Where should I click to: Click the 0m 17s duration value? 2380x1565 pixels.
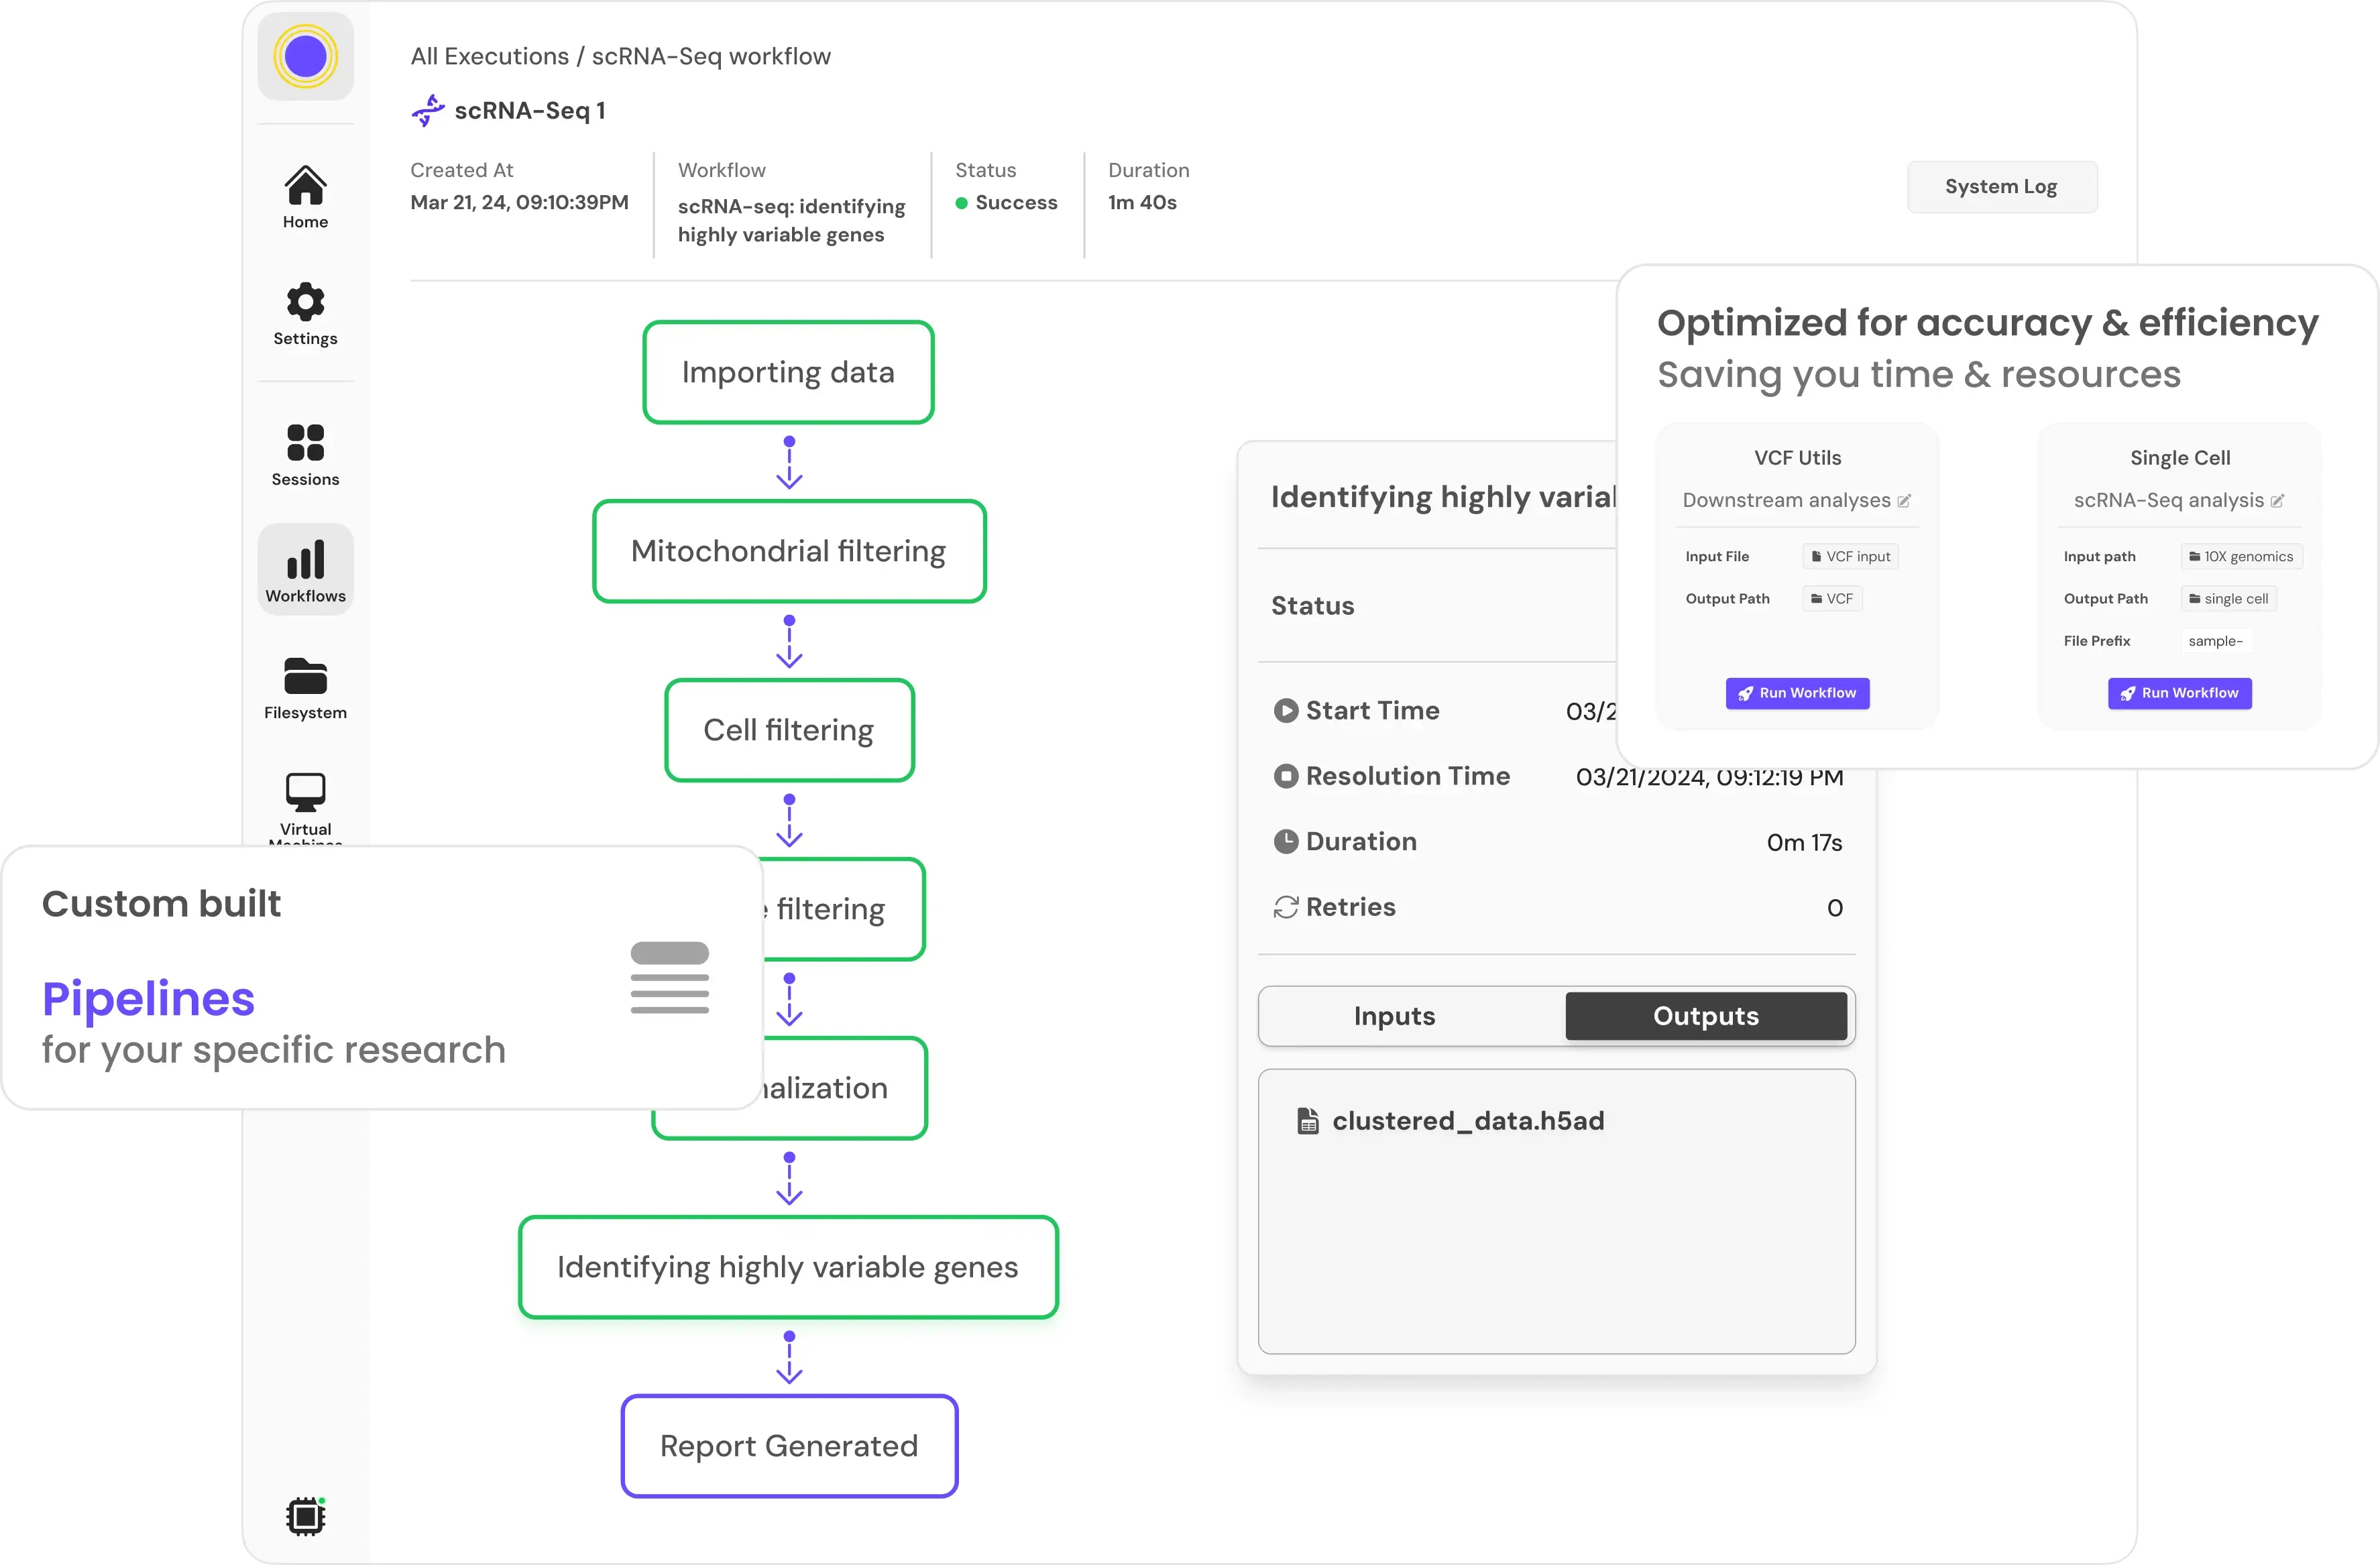[x=1804, y=843]
